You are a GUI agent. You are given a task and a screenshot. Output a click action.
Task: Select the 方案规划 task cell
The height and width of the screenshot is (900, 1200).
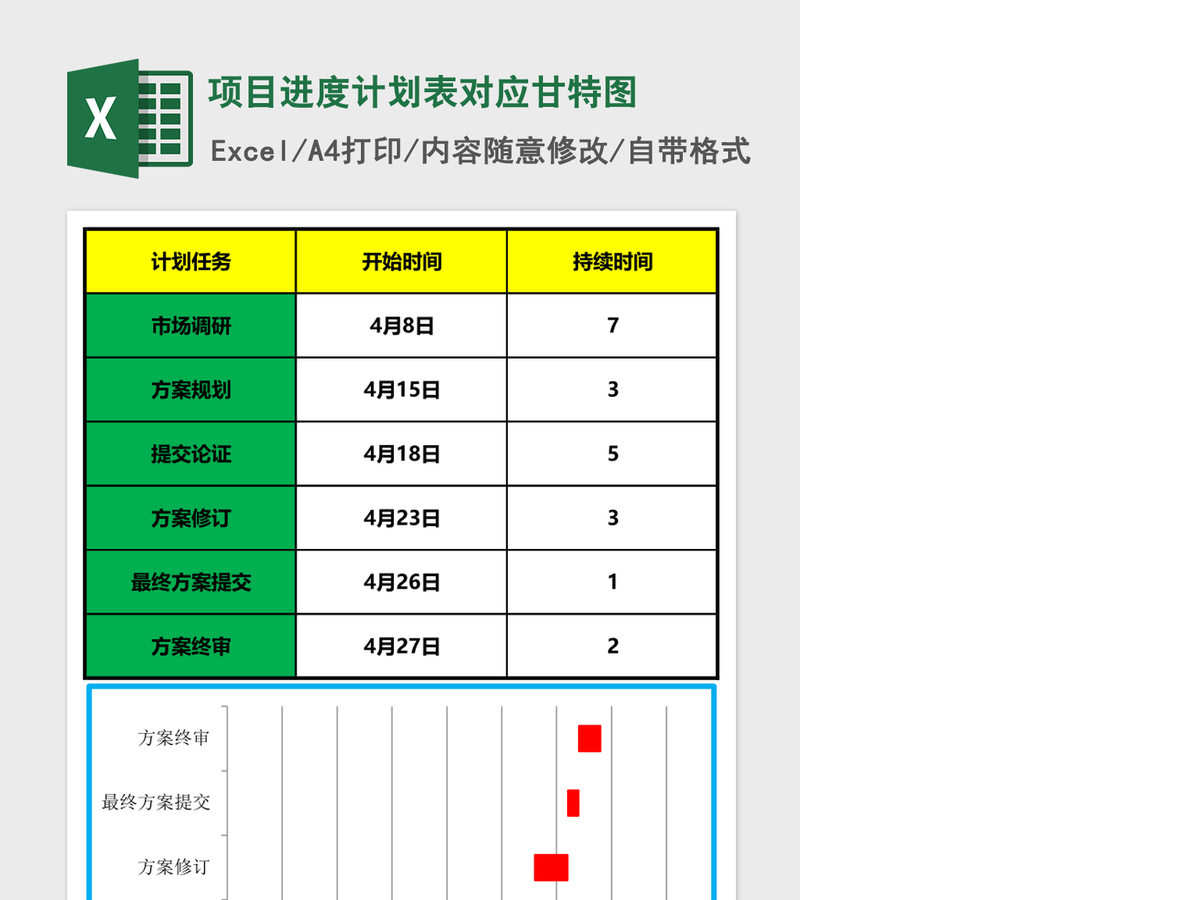(x=191, y=390)
